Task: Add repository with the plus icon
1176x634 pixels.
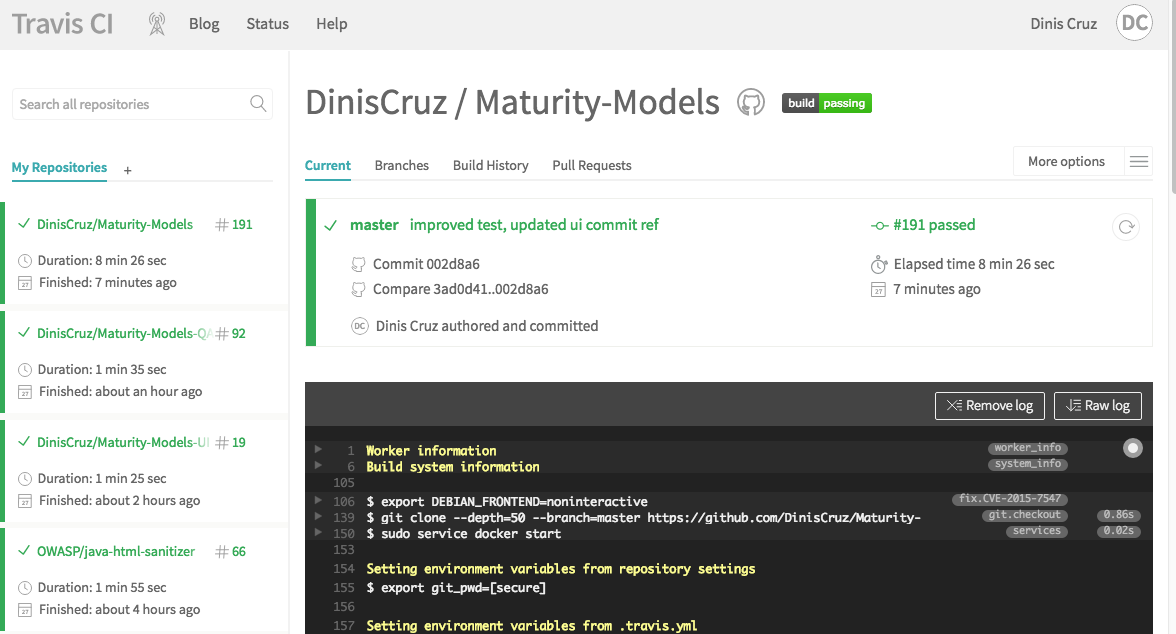Action: [x=127, y=170]
